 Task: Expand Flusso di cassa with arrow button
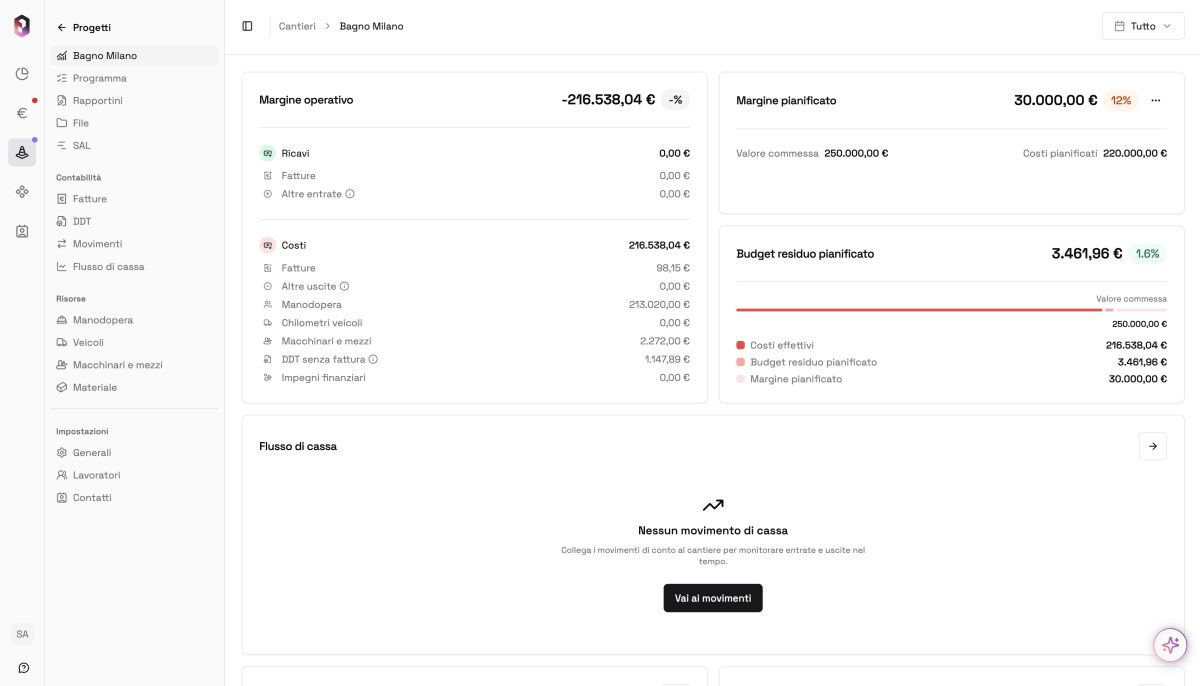1152,446
